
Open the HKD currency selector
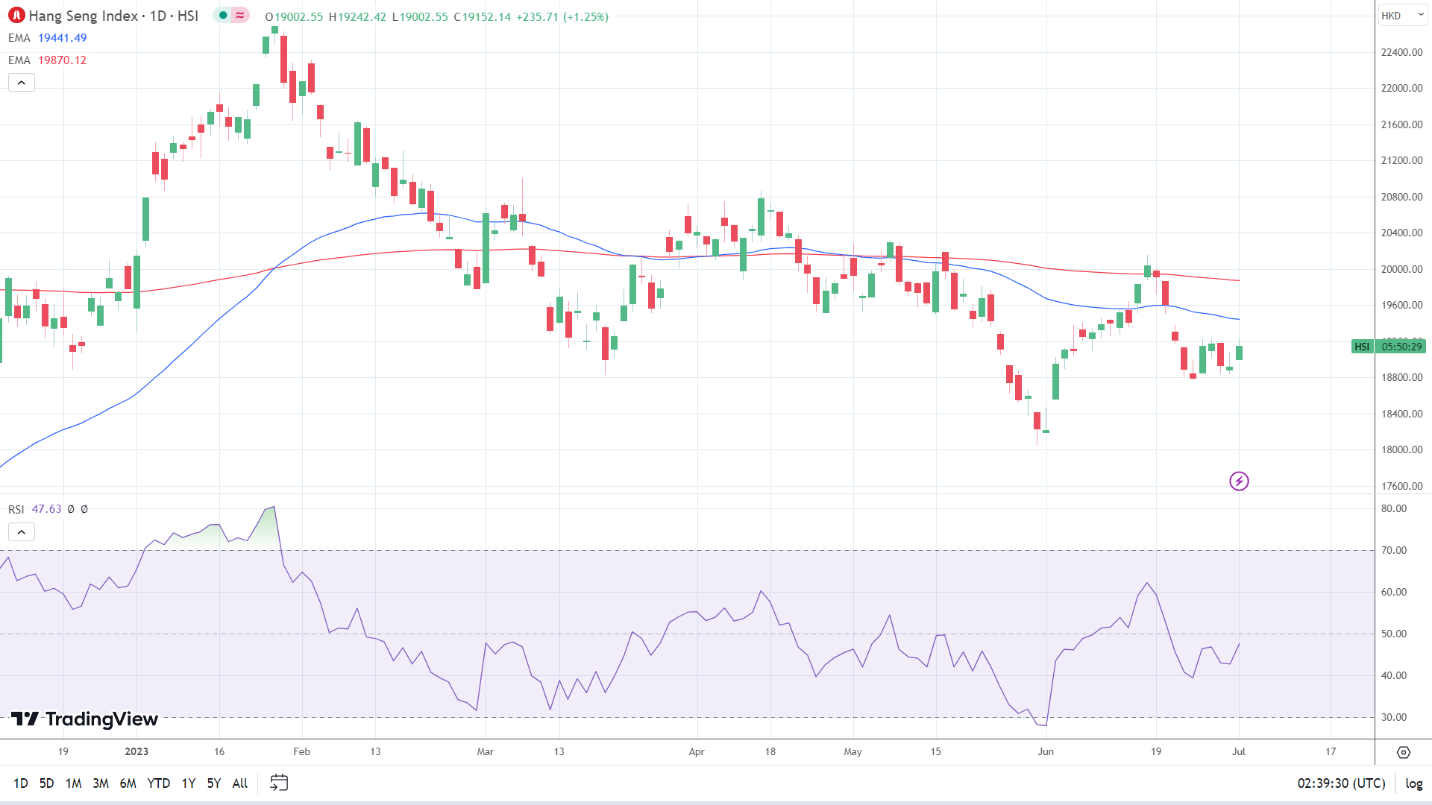(x=1403, y=15)
